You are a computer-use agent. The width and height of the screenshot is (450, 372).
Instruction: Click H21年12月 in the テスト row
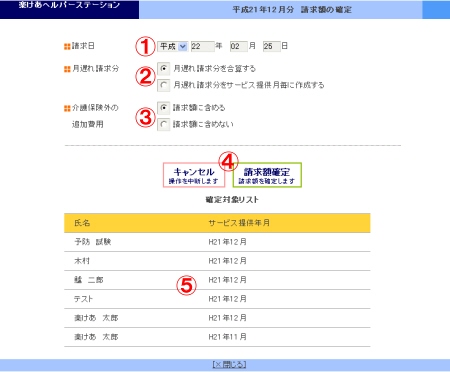coord(227,299)
